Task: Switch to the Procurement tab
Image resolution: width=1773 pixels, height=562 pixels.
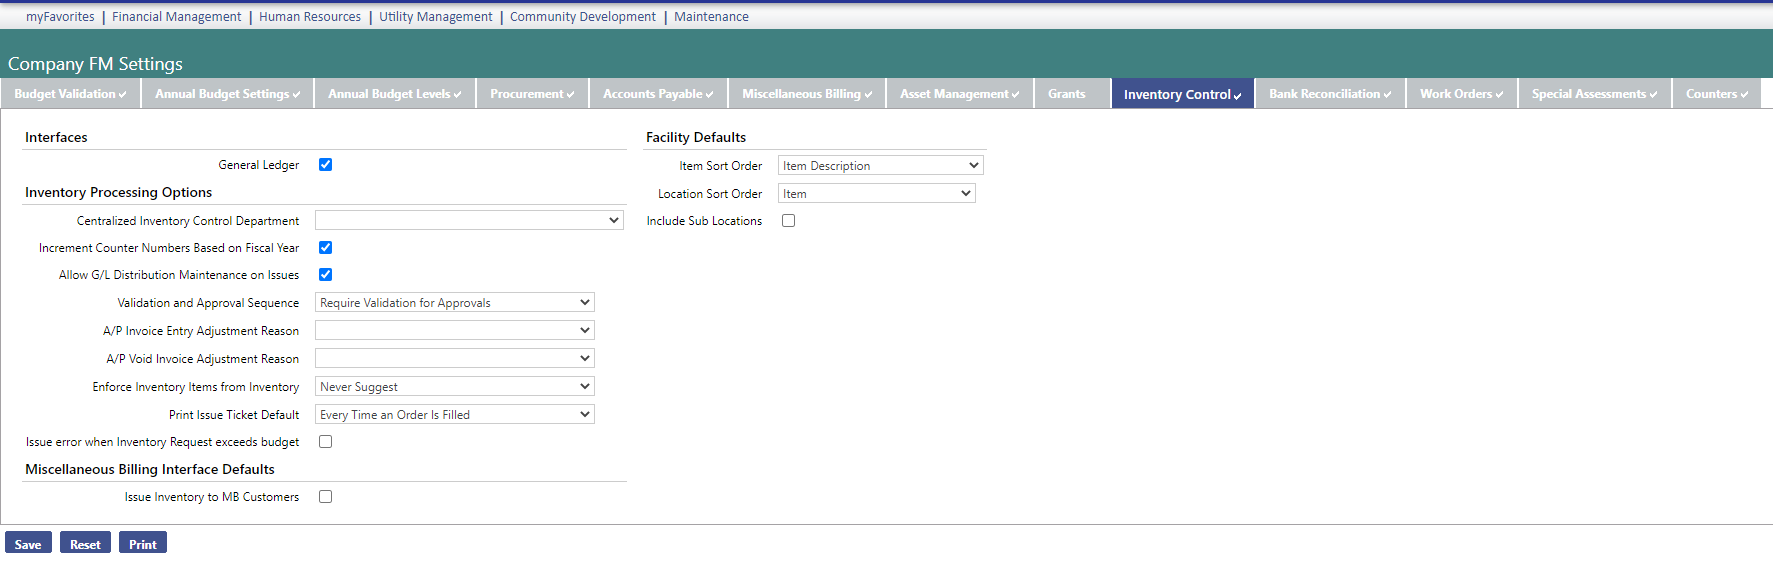Action: (531, 94)
